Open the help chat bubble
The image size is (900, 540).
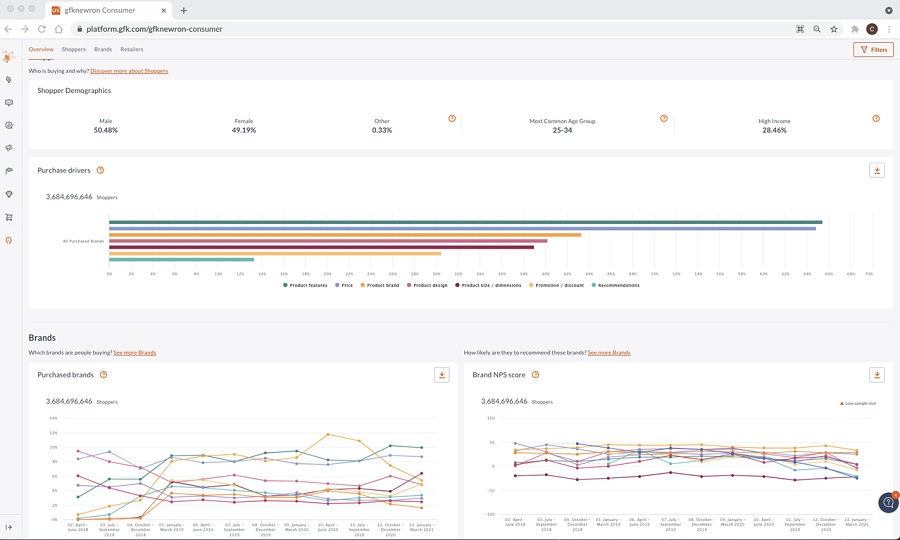tap(887, 503)
